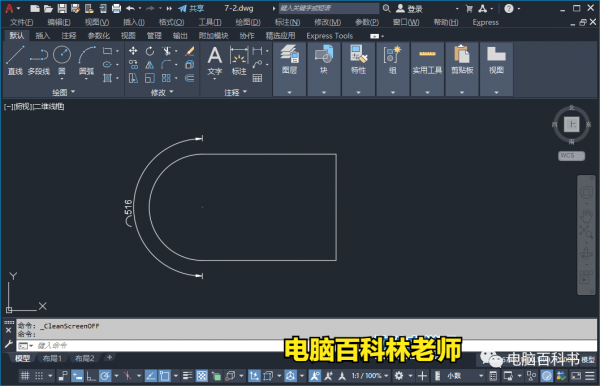Open the 视图 panel button in ribbon
This screenshot has width=600, height=386.
[496, 69]
